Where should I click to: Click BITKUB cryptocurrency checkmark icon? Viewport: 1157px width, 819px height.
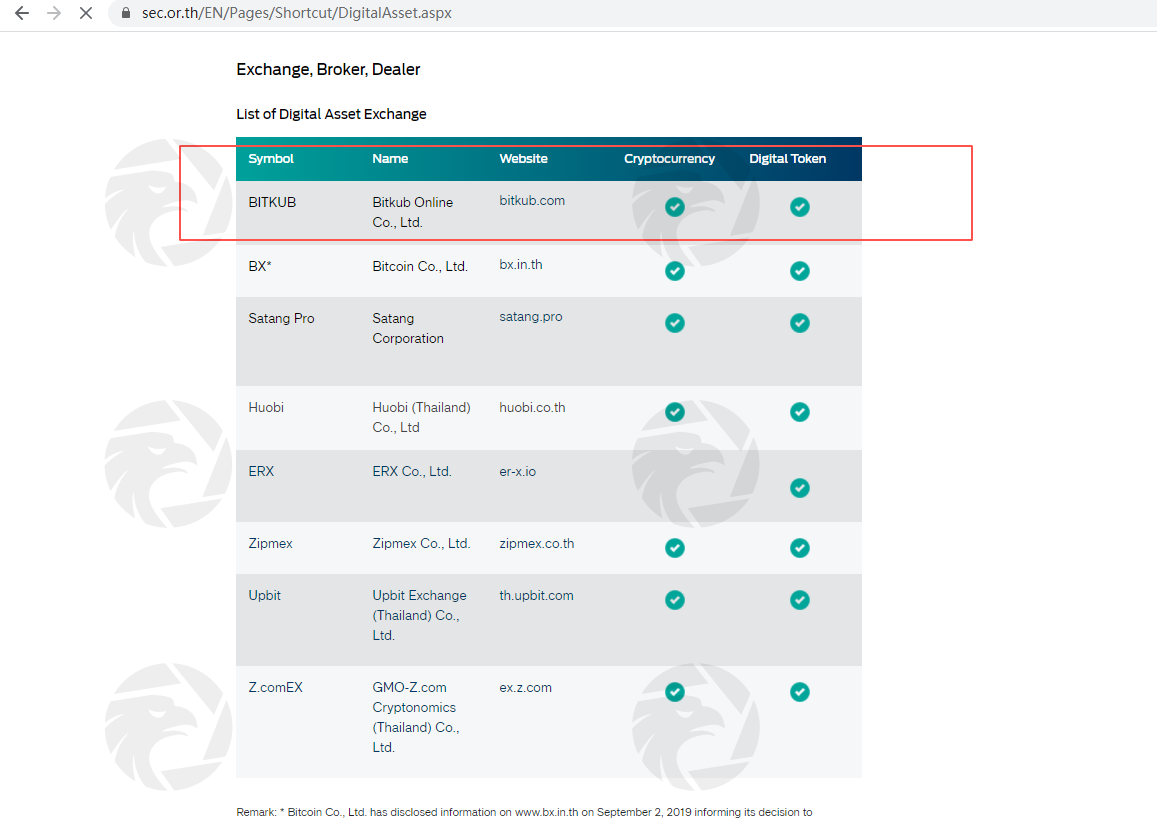674,207
